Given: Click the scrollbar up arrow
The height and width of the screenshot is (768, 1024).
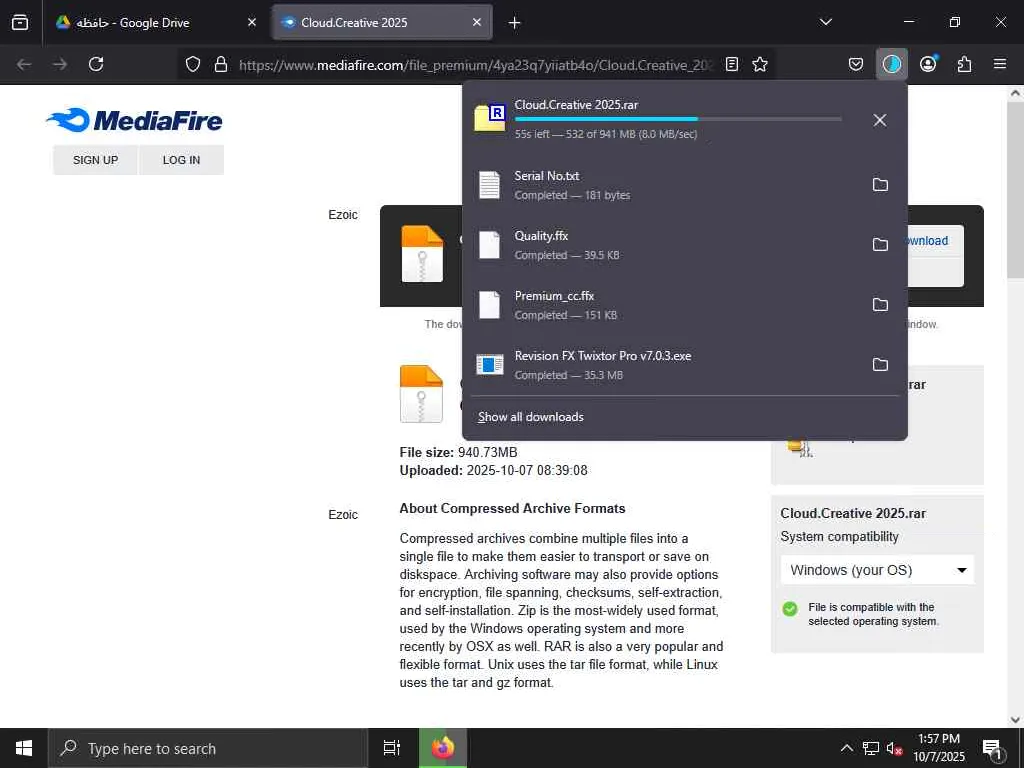Looking at the screenshot, I should (1015, 93).
